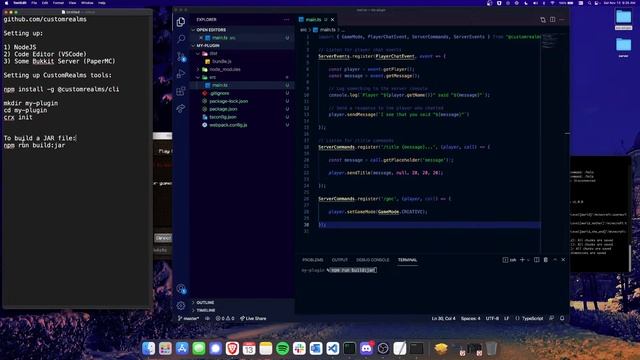Switch to the DEBUG CONSOLE tab
Viewport: 640px width, 360px height.
coord(373,260)
